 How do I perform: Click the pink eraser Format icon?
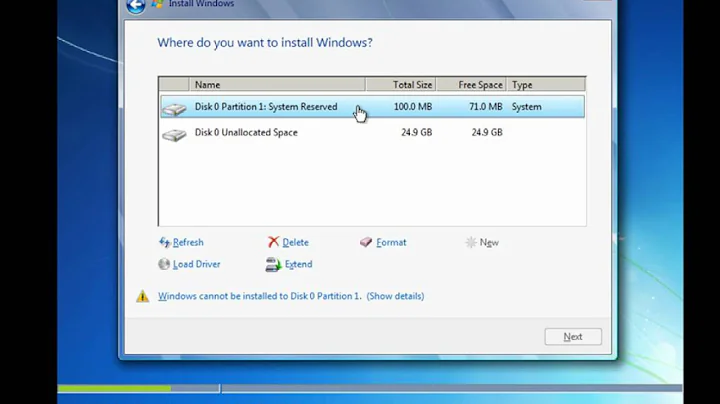[x=366, y=242]
